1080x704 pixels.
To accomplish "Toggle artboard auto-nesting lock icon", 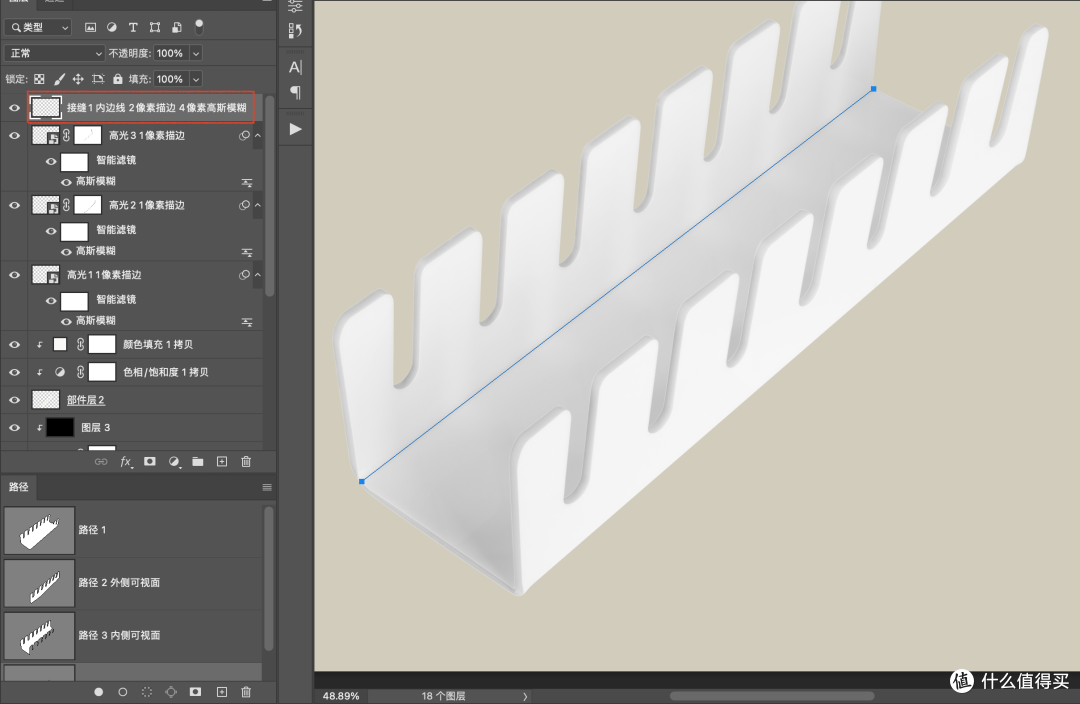I will [98, 79].
